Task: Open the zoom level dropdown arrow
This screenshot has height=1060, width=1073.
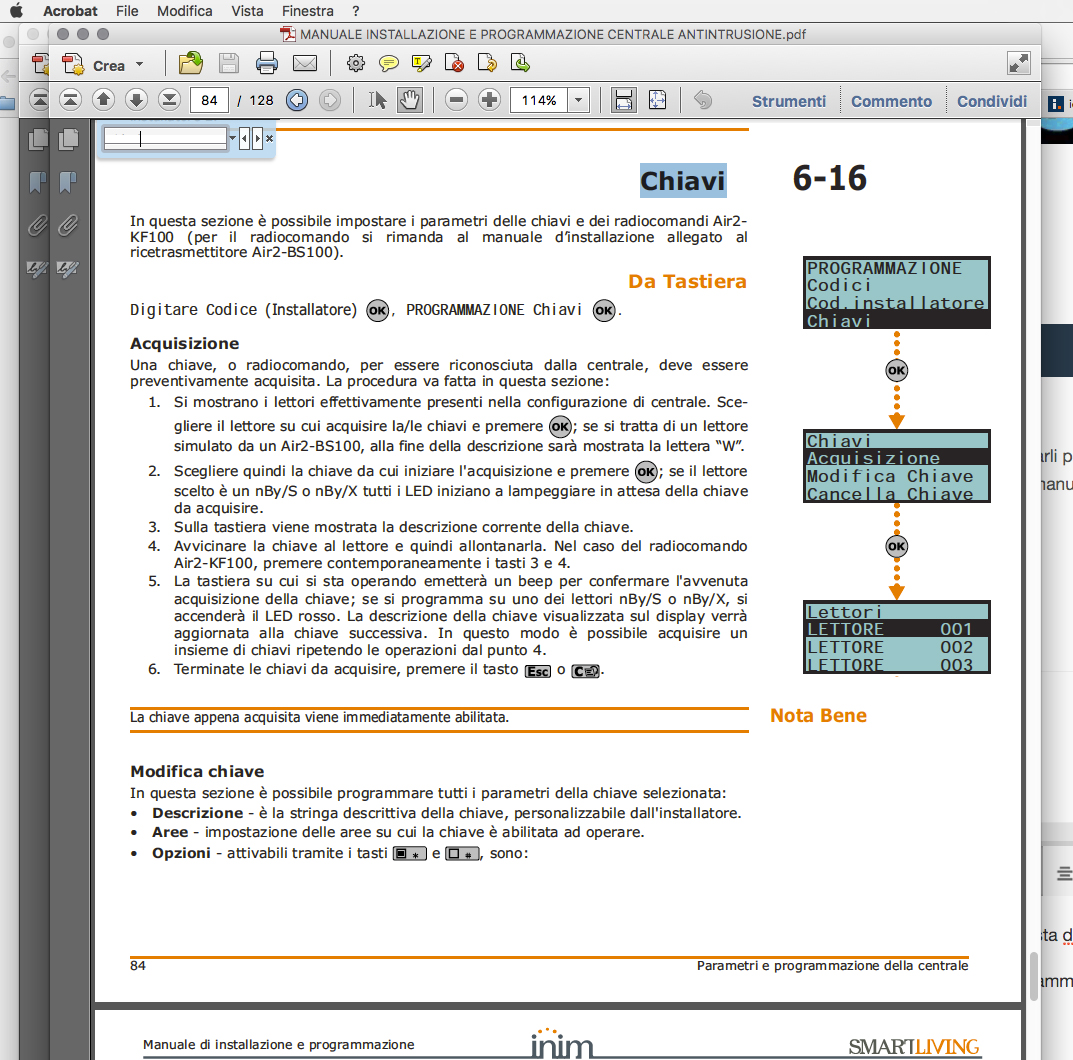Action: [x=579, y=101]
